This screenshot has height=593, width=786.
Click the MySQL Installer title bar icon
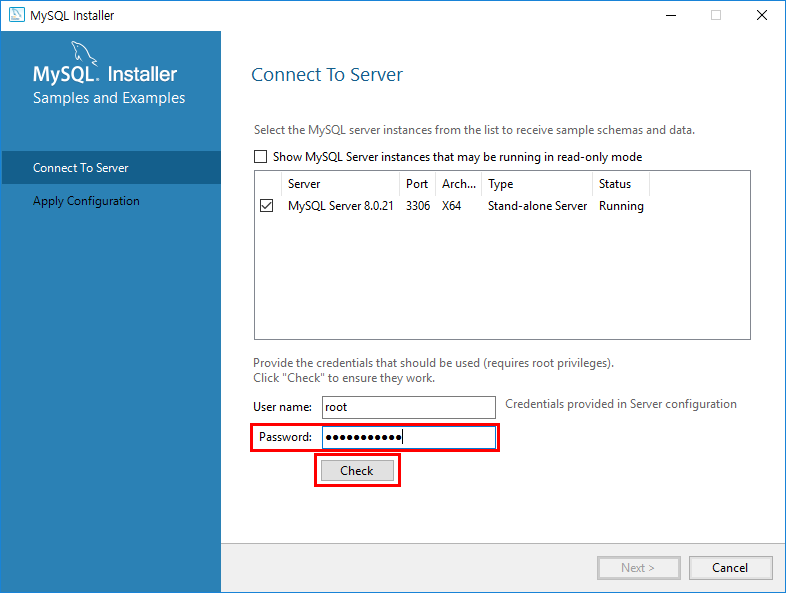point(17,15)
